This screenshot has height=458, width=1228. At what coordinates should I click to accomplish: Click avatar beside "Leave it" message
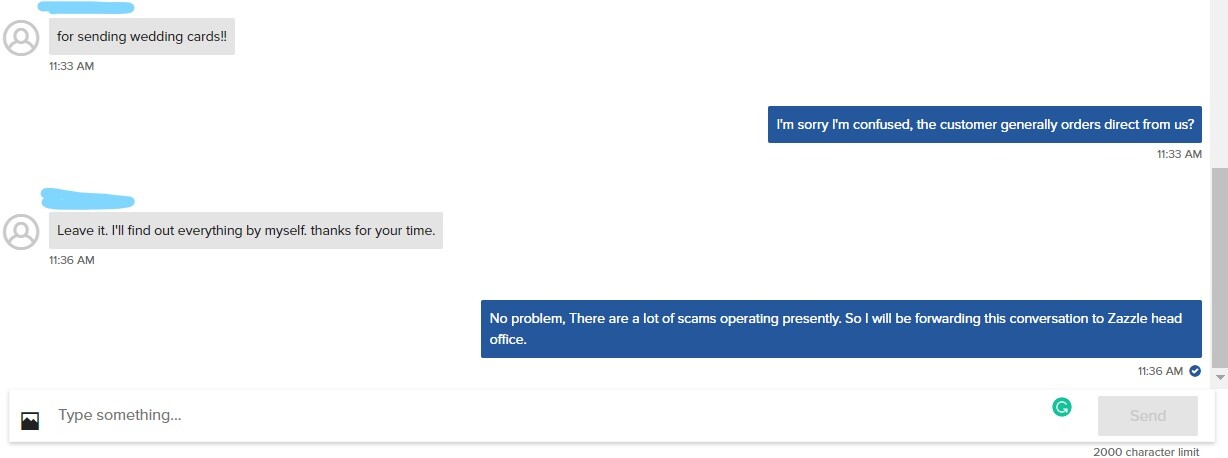click(21, 232)
